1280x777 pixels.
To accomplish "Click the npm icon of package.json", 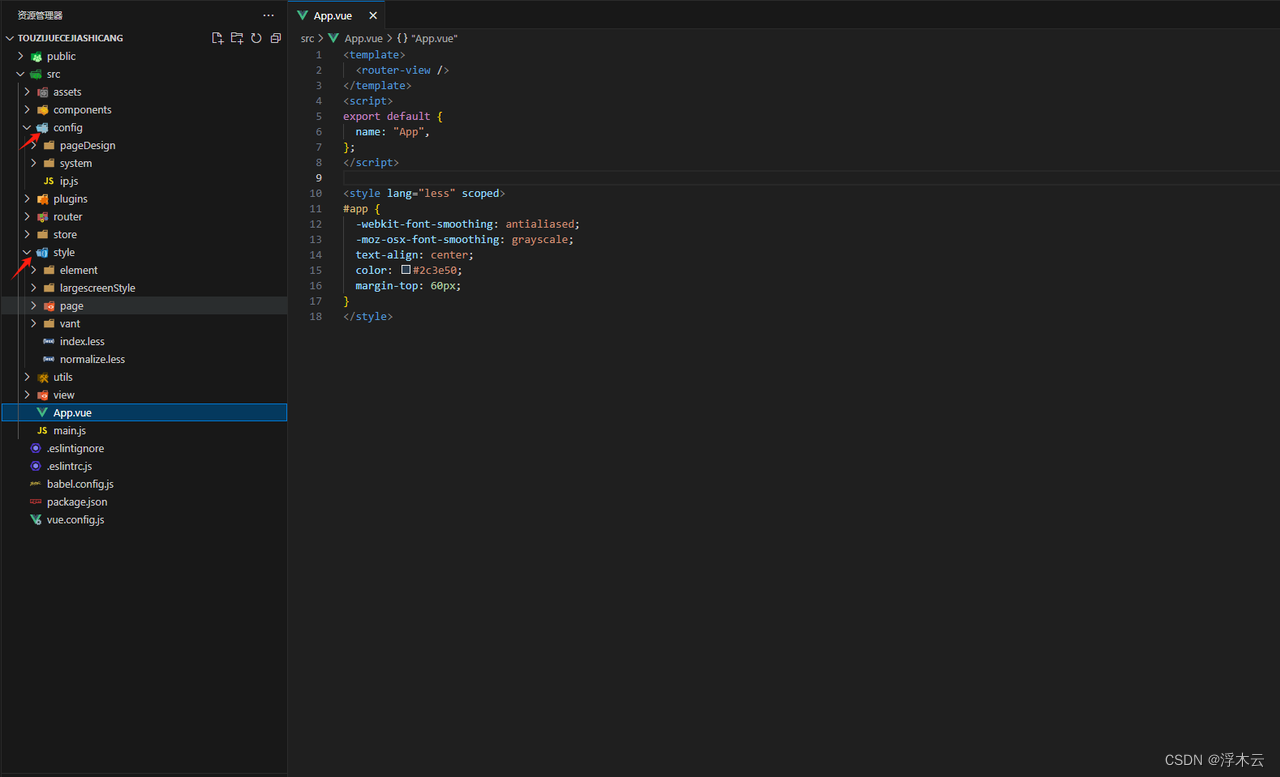I will [x=36, y=502].
